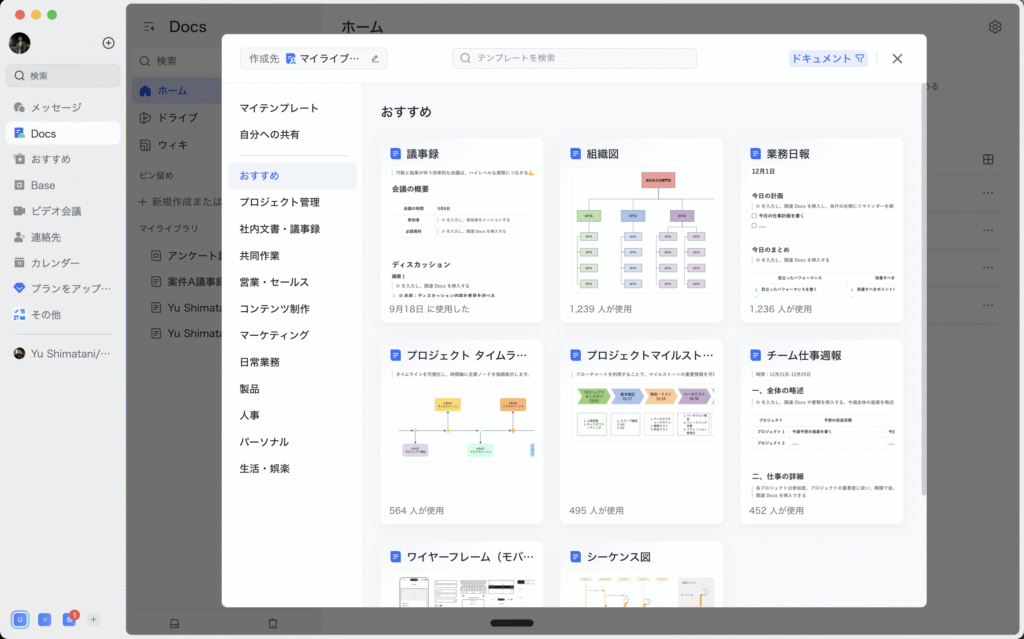Click the settings gear at top right
Viewport: 1024px width, 639px height.
tap(995, 27)
